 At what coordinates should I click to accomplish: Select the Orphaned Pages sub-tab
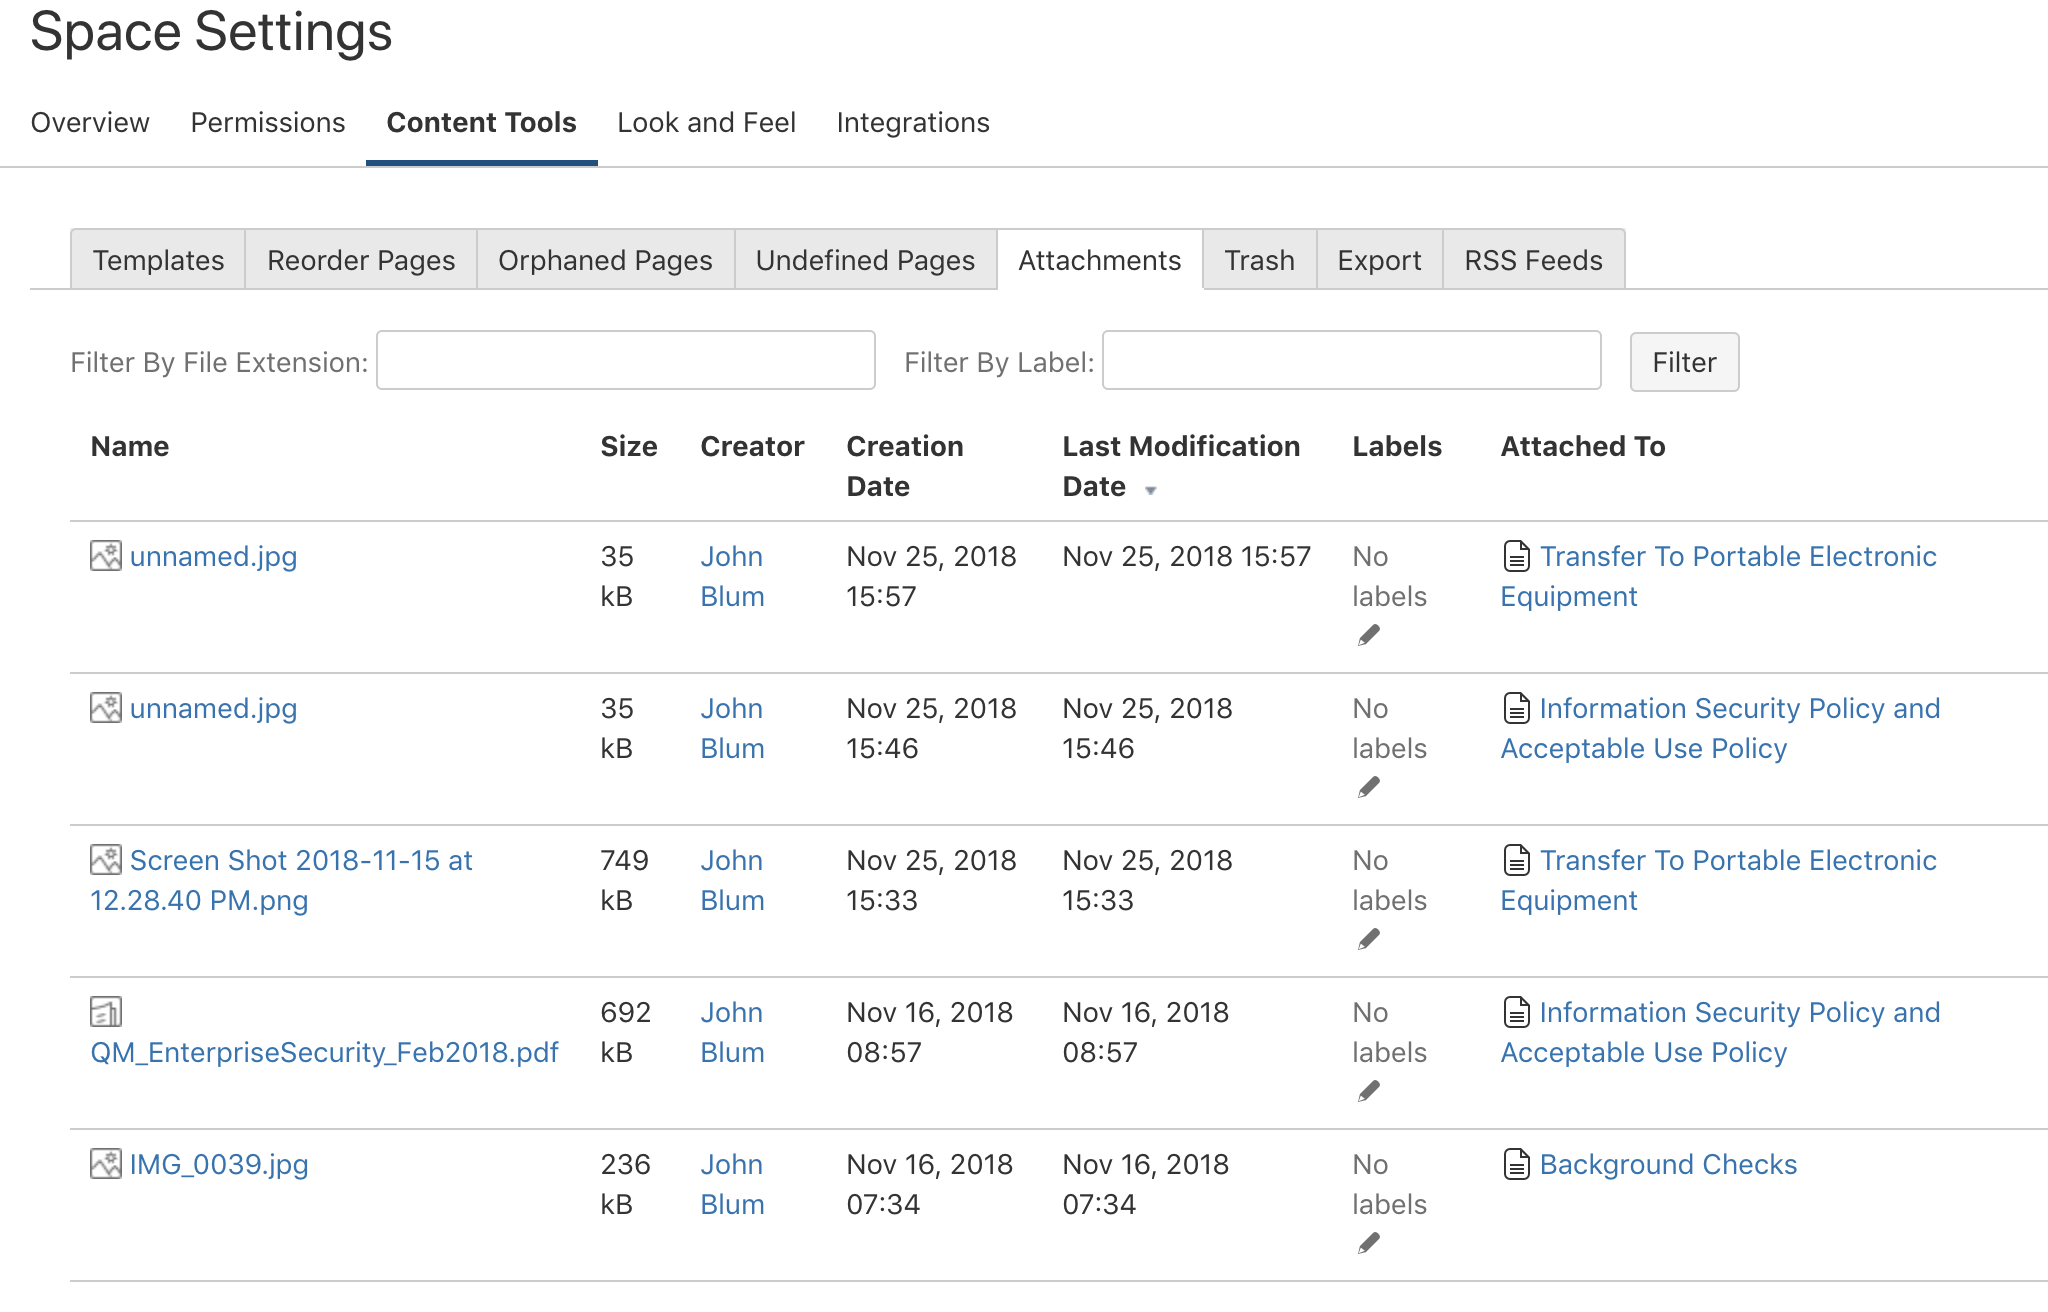click(606, 260)
